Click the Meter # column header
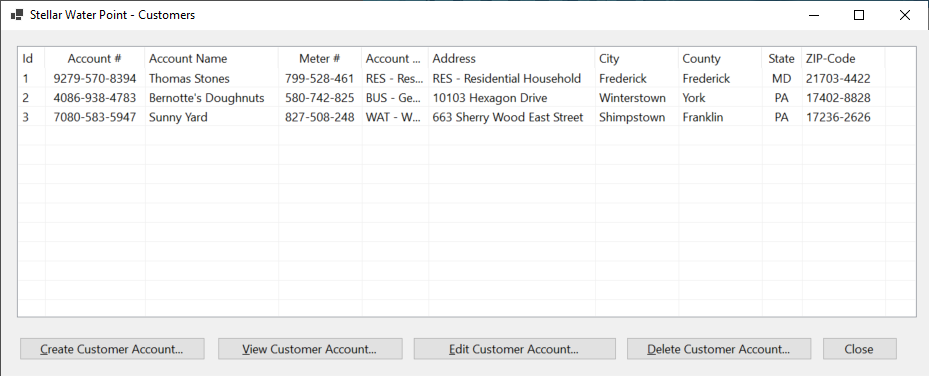The width and height of the screenshot is (929, 376). point(320,59)
